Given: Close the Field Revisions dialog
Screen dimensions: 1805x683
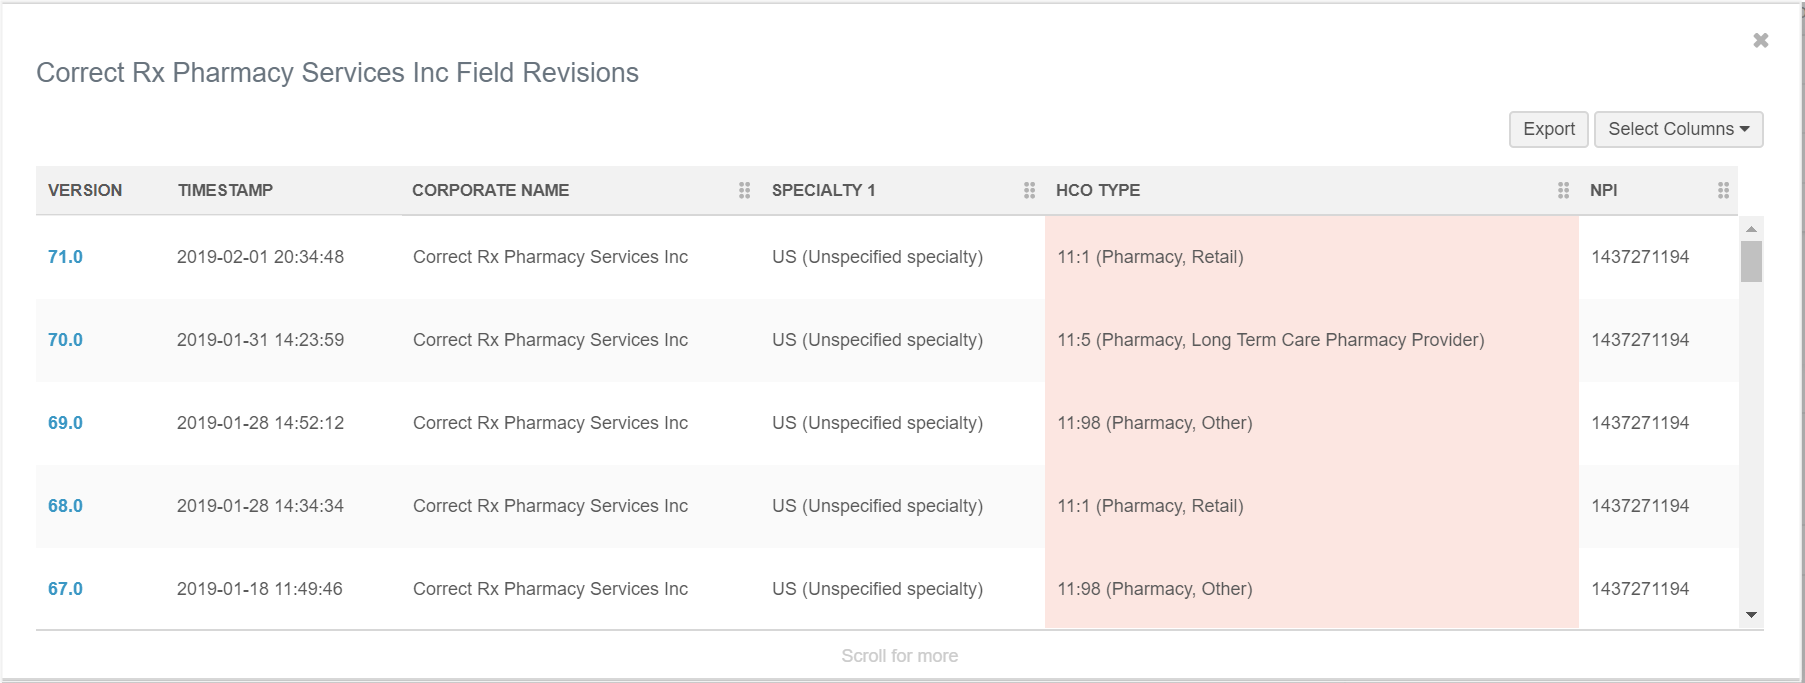Looking at the screenshot, I should pos(1760,40).
